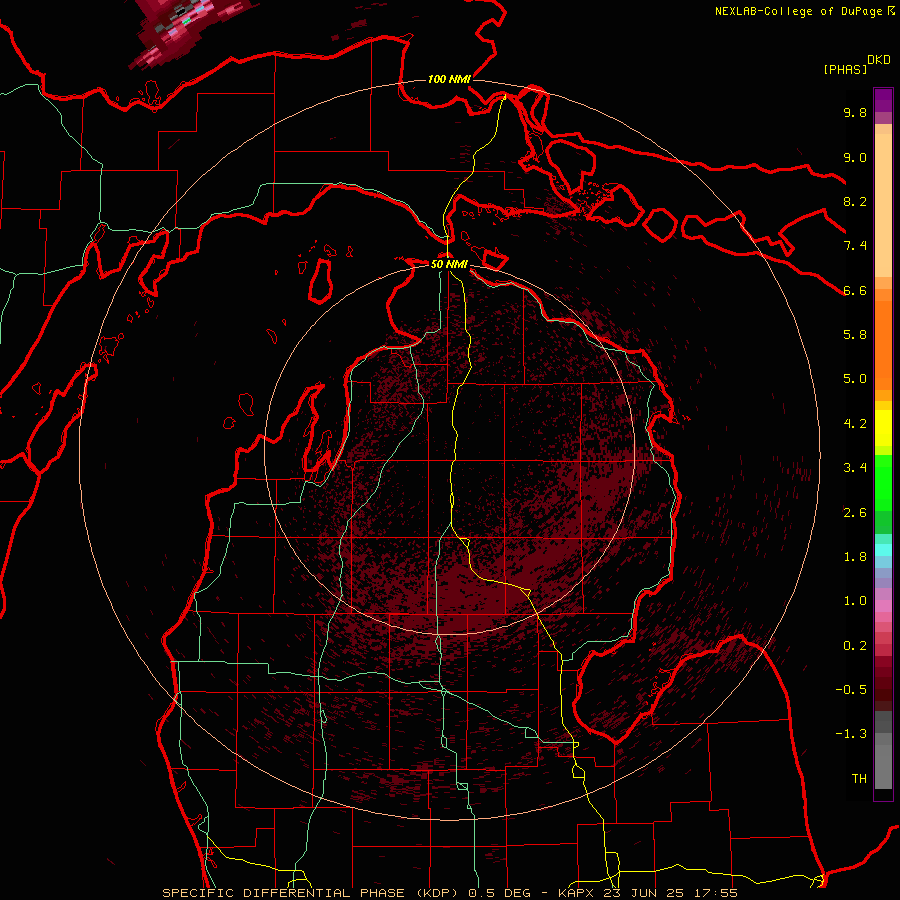The width and height of the screenshot is (900, 900).
Task: Click the 5.0 scale value
Action: [x=855, y=379]
